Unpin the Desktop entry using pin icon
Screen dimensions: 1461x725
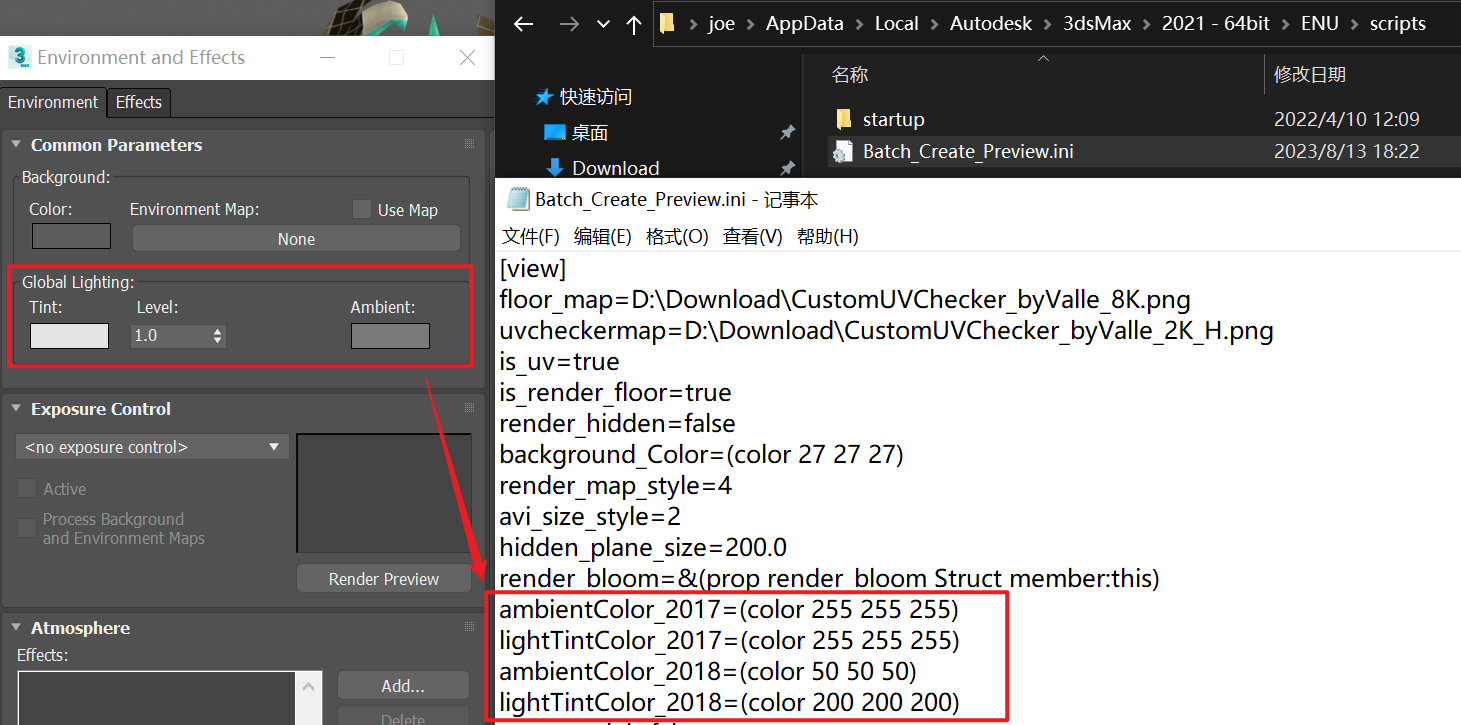click(x=787, y=132)
